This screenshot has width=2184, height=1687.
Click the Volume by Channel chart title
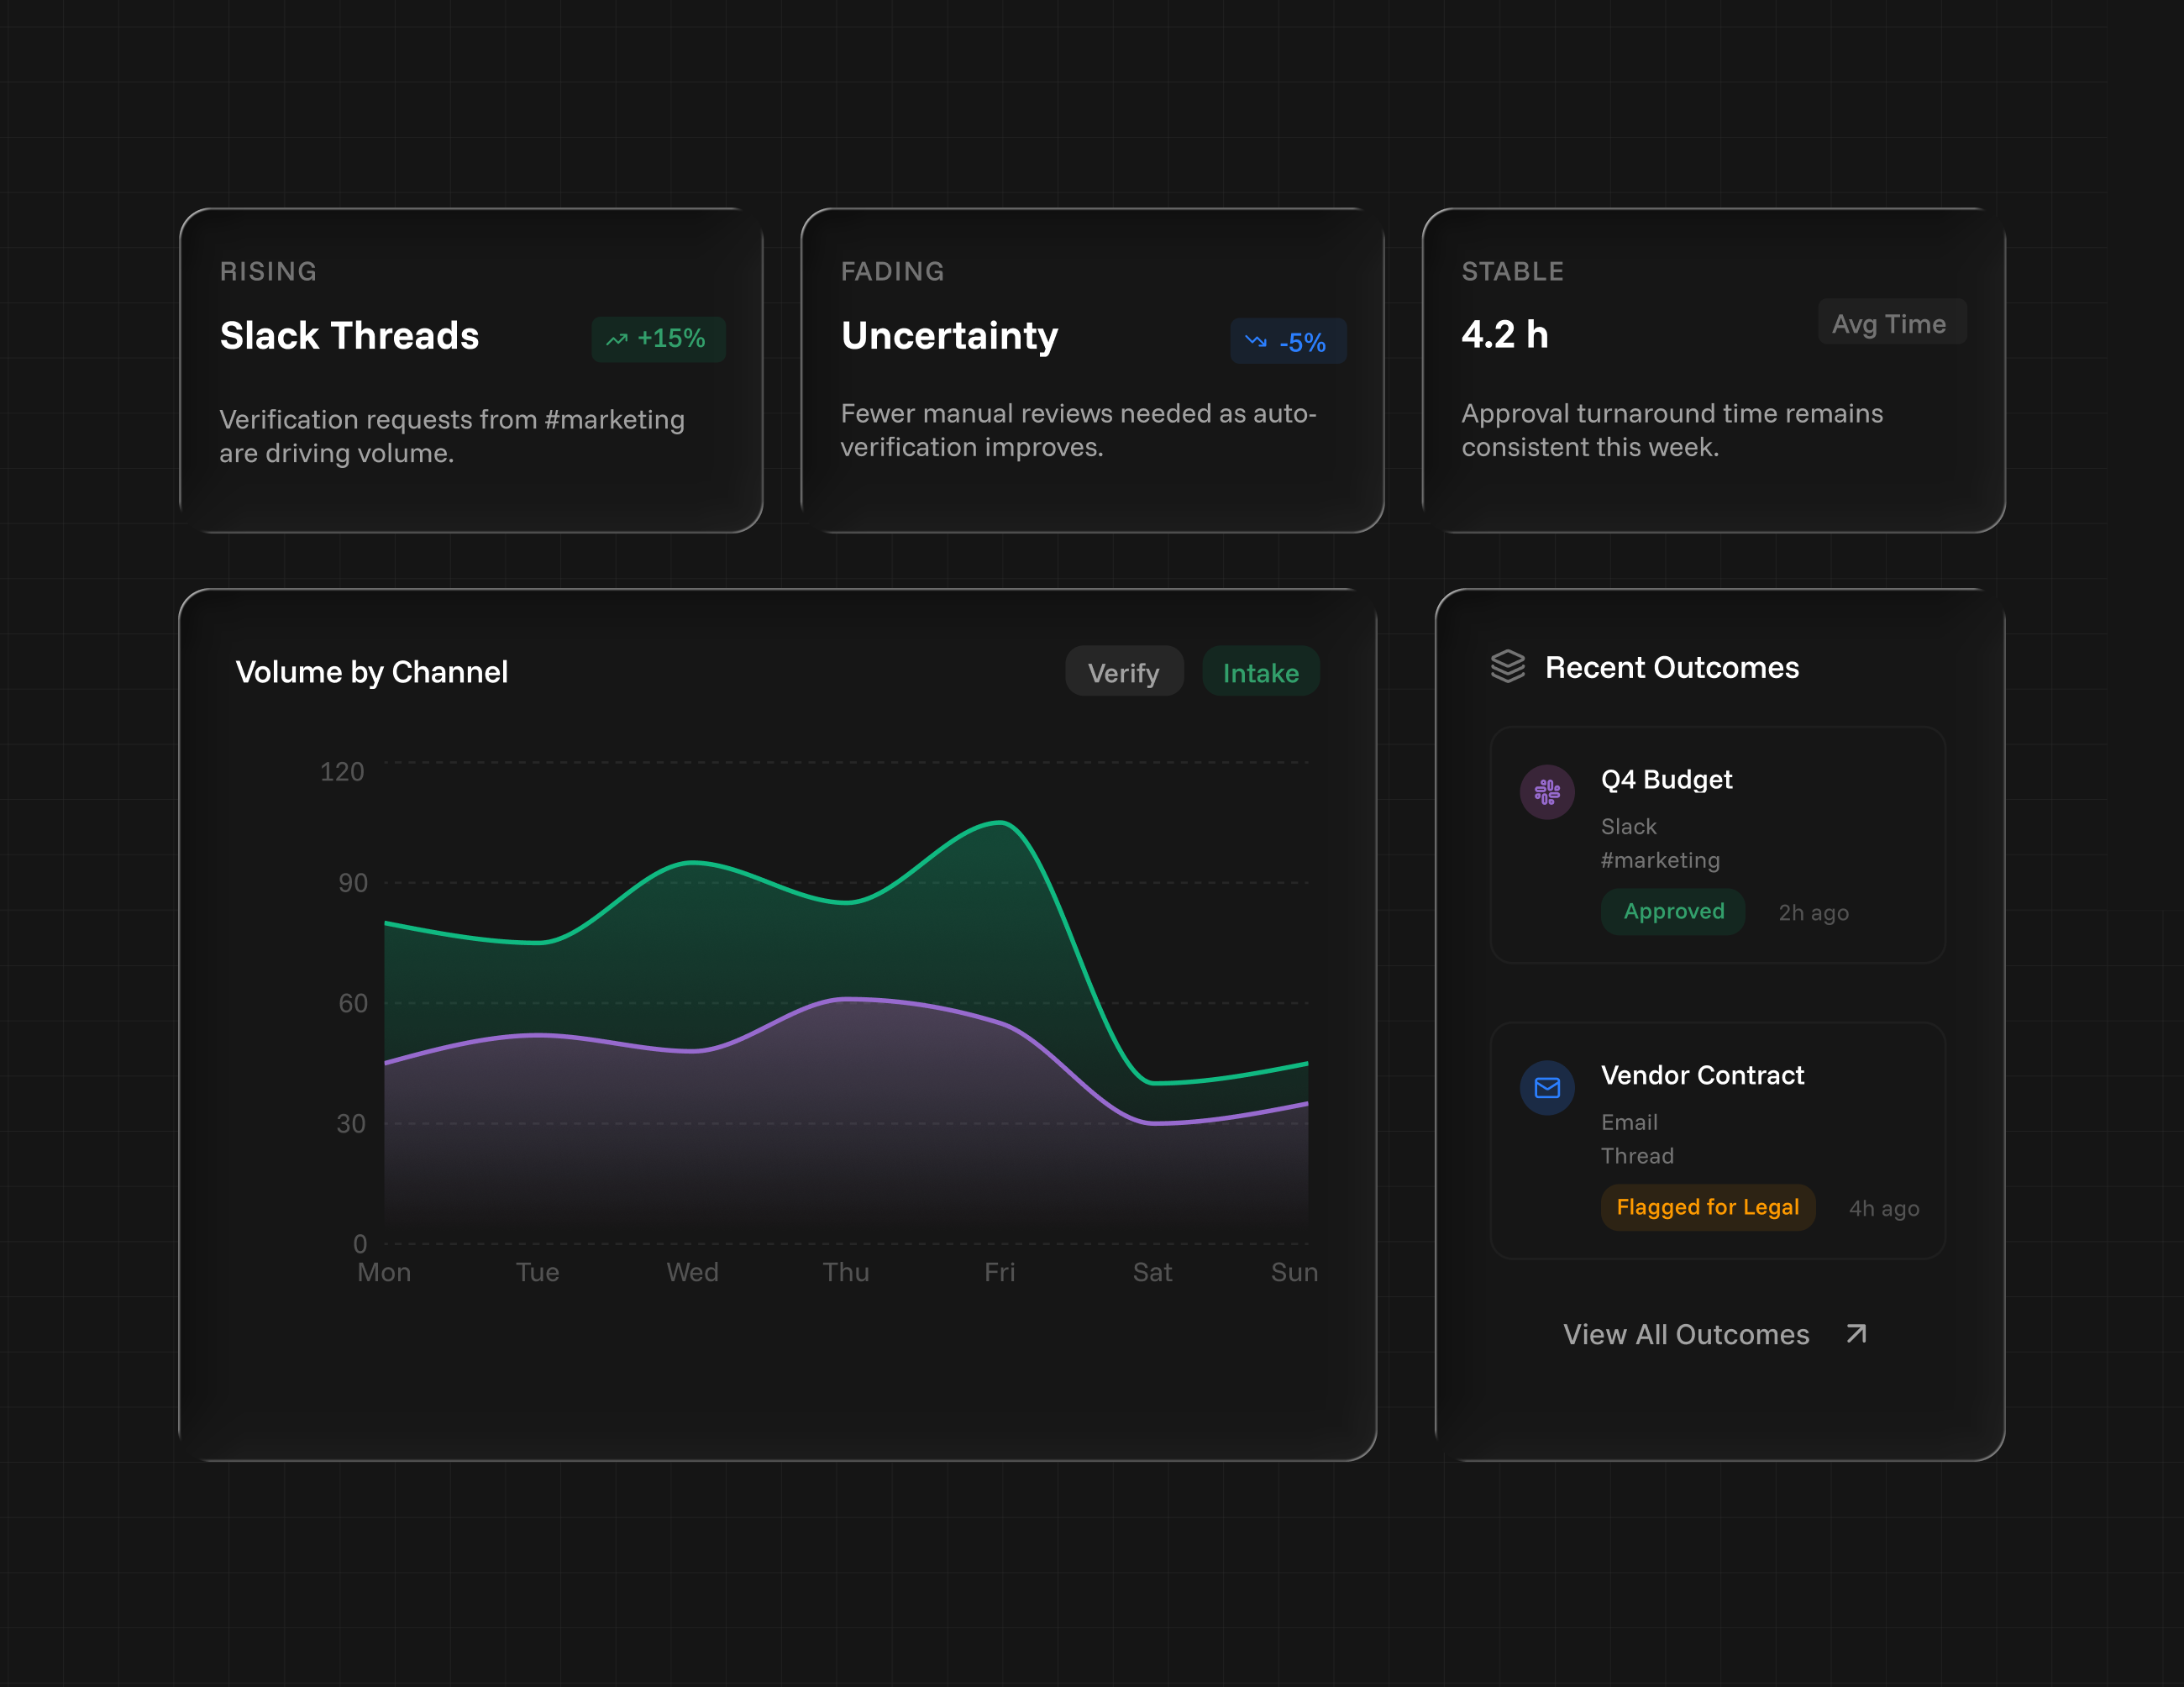[371, 672]
